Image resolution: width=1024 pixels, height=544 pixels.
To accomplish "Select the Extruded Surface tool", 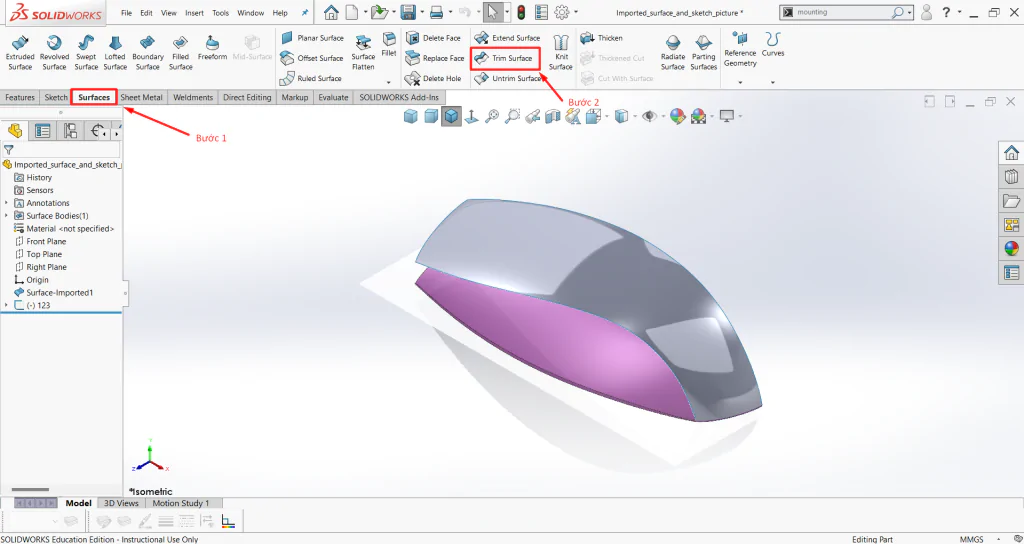I will click(x=20, y=52).
